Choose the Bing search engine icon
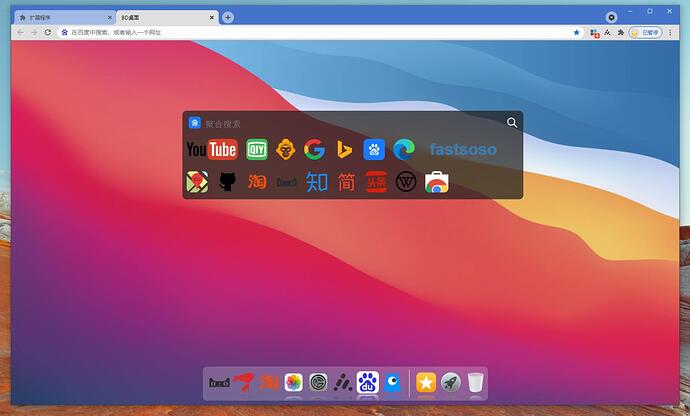Screen dimensions: 690x416 (x=344, y=150)
